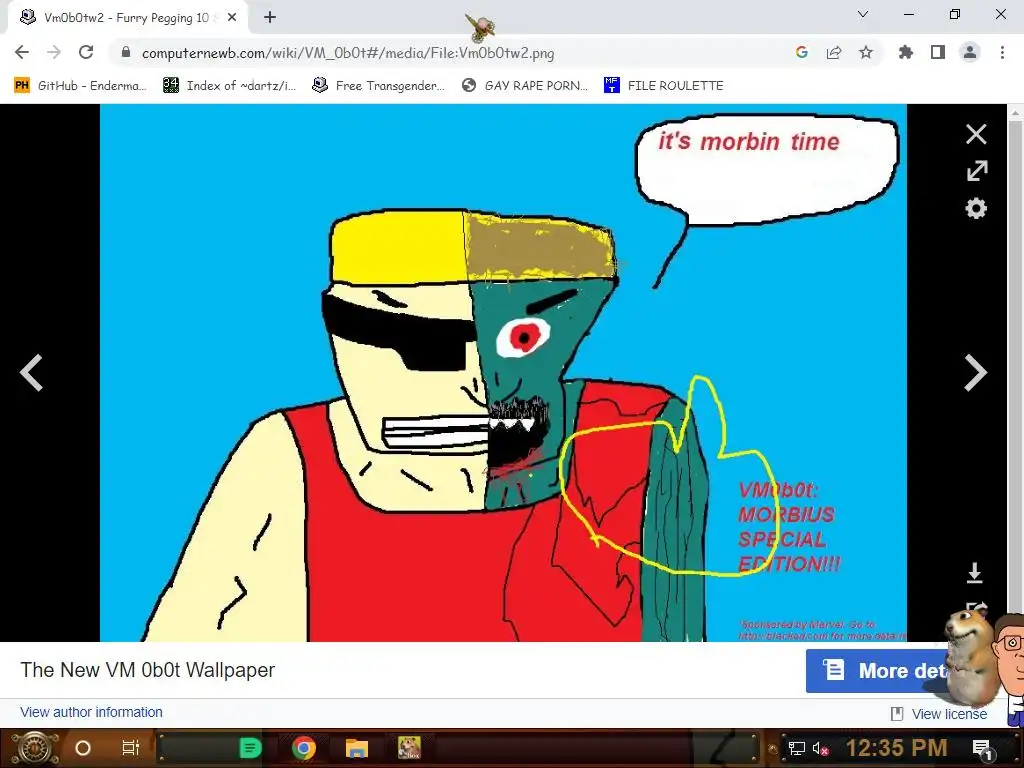Bookmark this page with the star

(866, 52)
